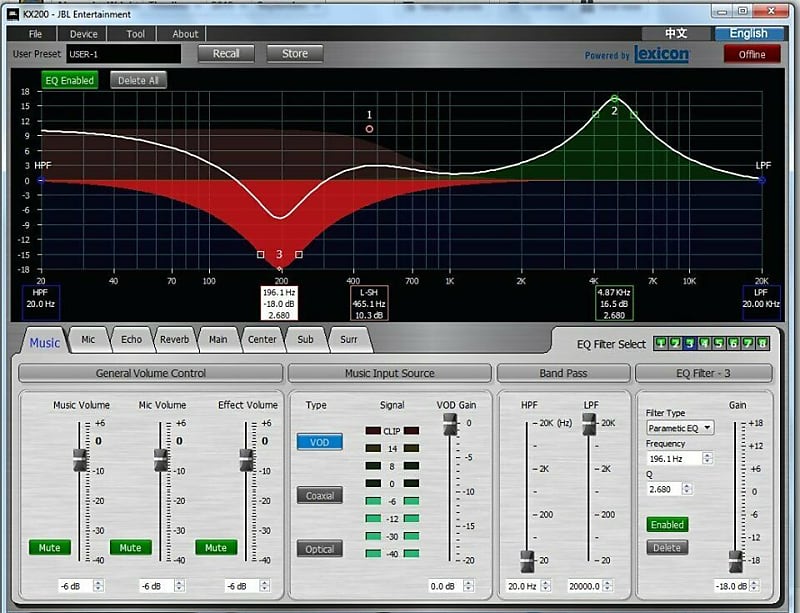The width and height of the screenshot is (800, 613).
Task: Click the Lexicon logo
Action: coord(661,54)
